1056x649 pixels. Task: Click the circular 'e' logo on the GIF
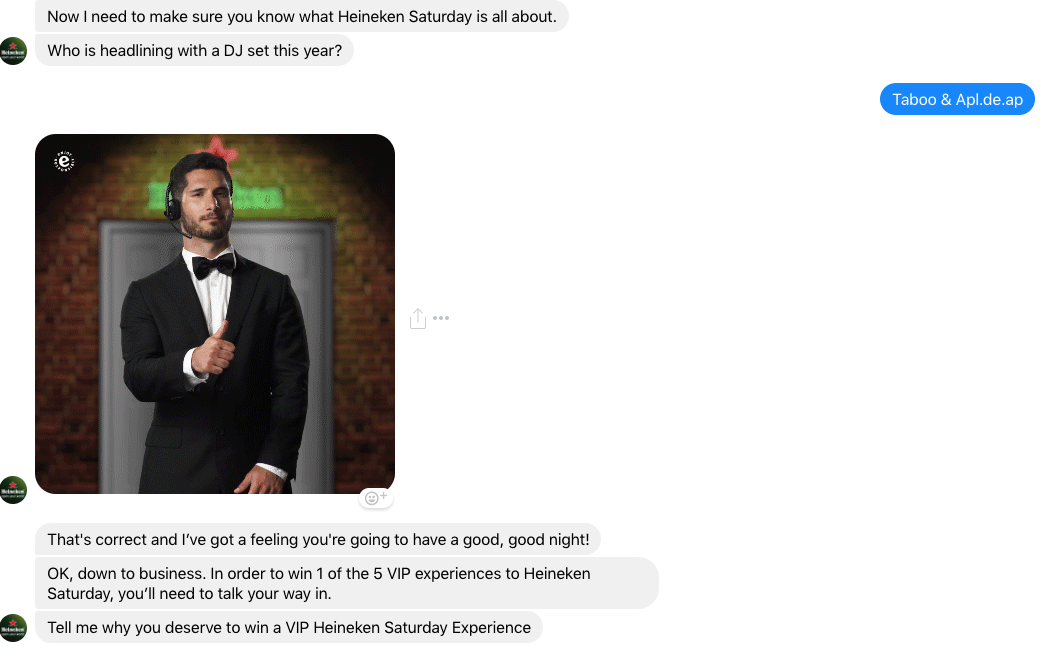click(x=64, y=162)
